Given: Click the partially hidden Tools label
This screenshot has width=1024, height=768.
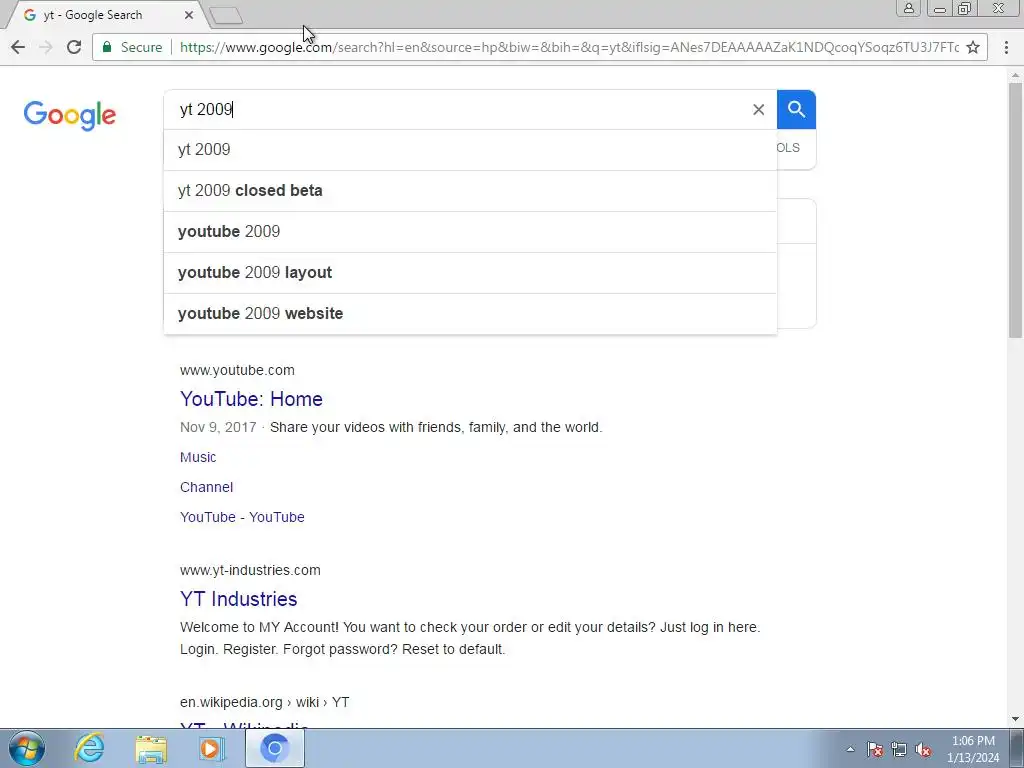Looking at the screenshot, I should click(x=788, y=148).
